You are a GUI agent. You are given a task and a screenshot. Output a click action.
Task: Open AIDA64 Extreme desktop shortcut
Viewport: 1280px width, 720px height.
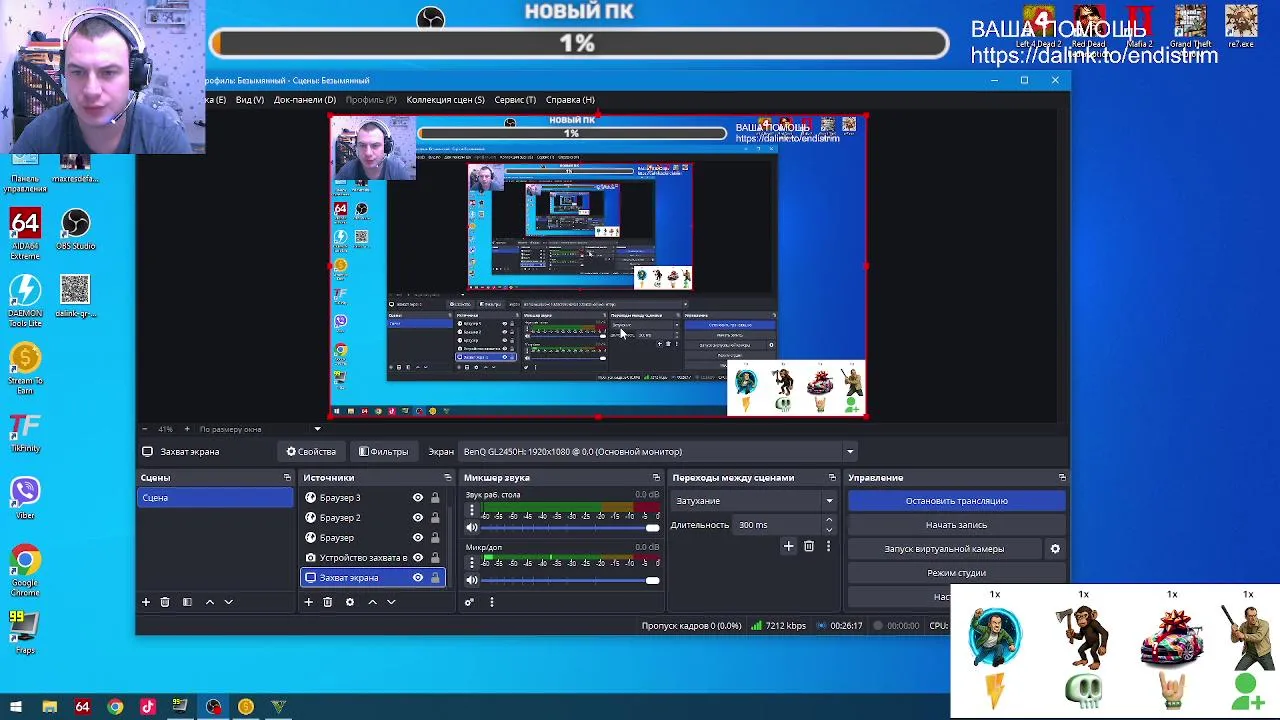click(25, 234)
